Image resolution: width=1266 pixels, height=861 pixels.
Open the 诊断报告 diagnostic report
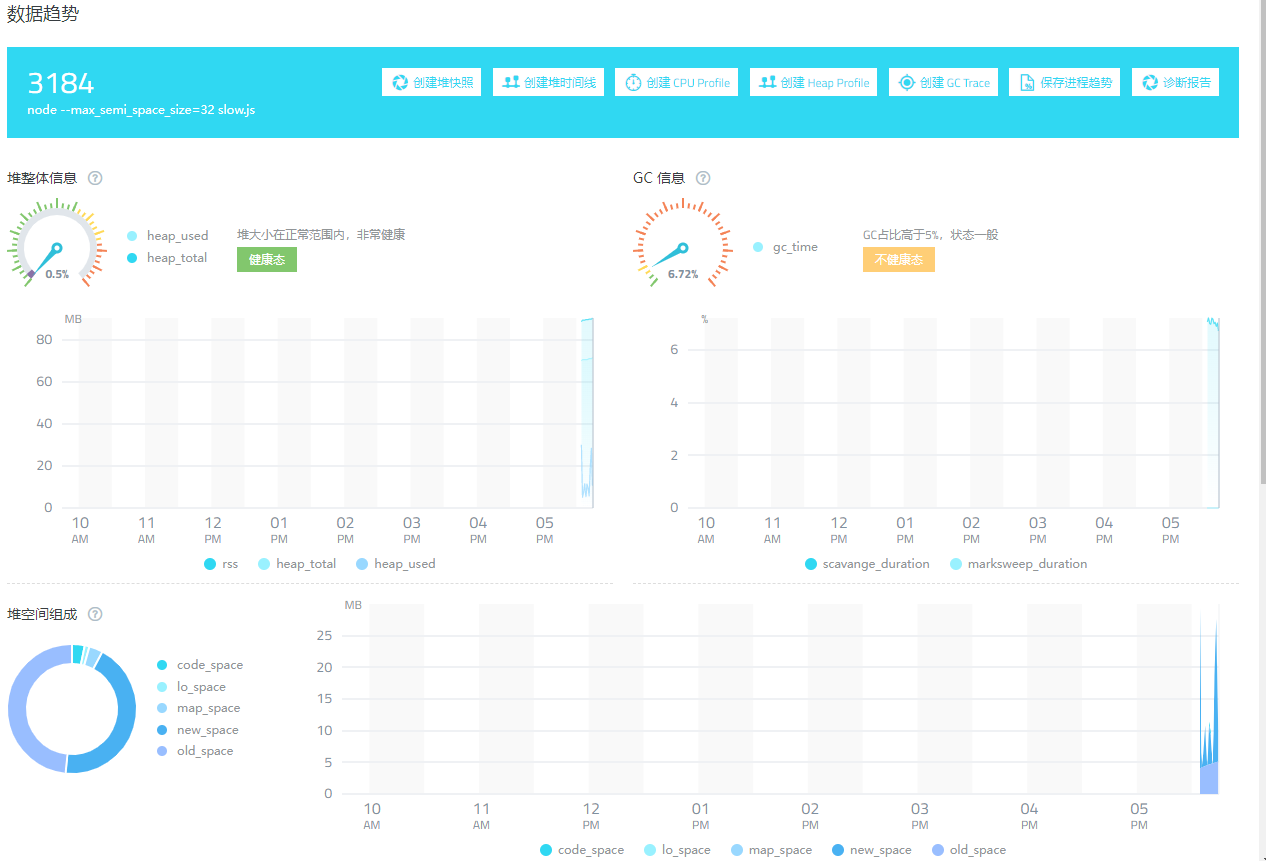[x=1175, y=83]
